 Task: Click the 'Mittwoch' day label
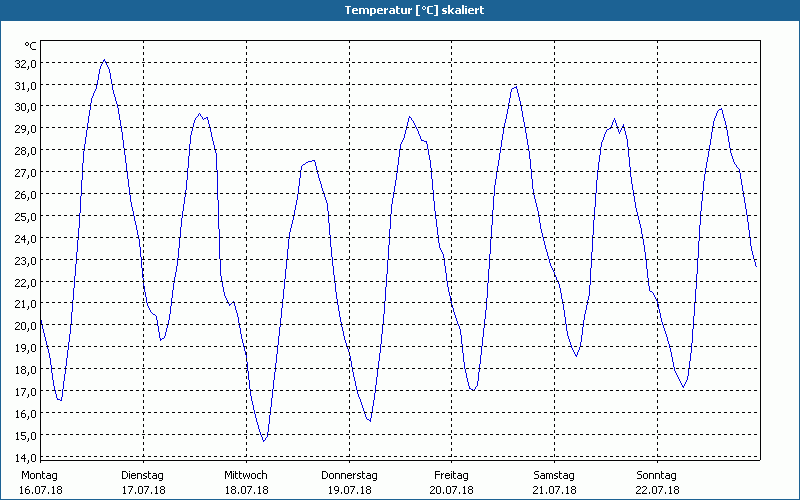245,475
